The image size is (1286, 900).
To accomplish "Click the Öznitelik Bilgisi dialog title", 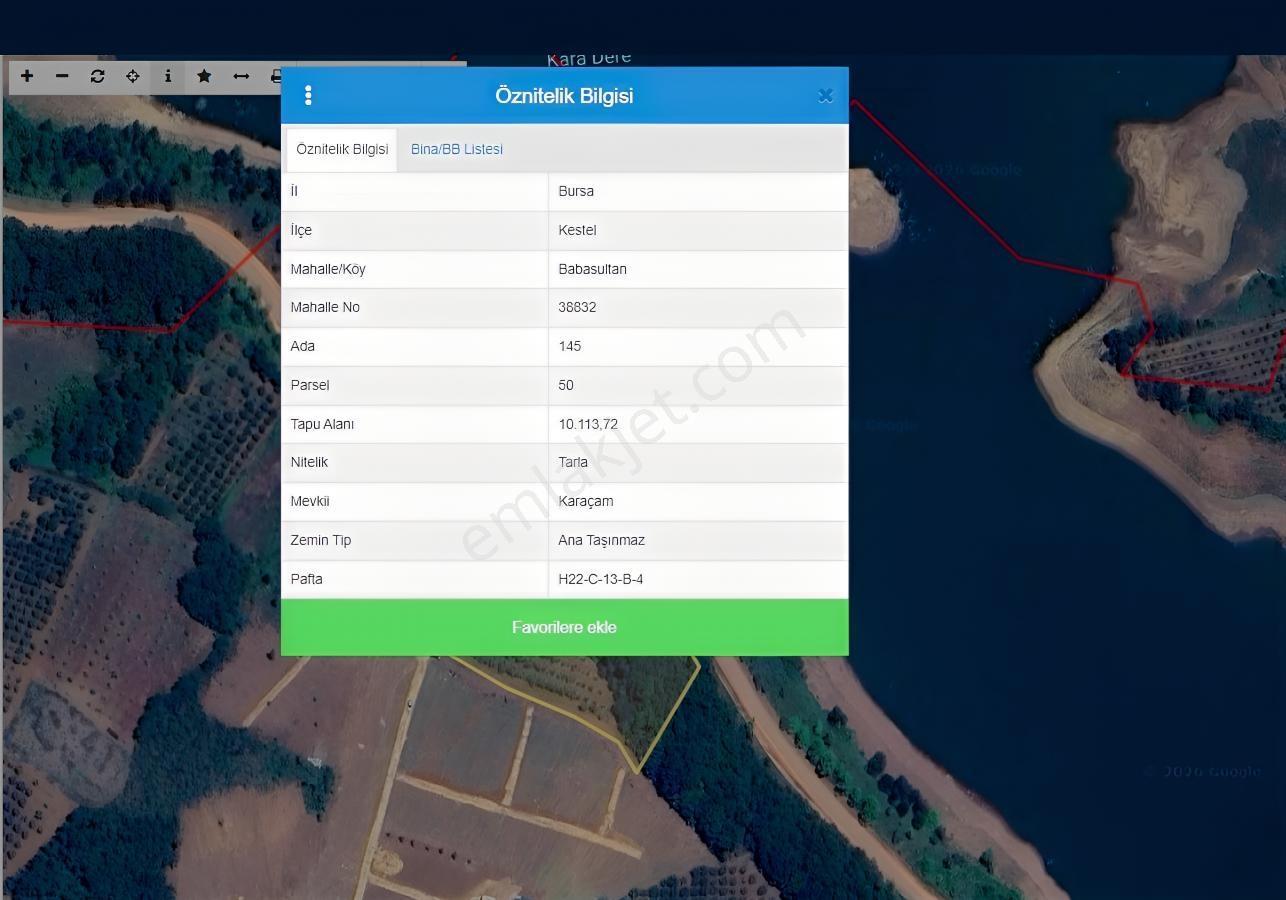I will point(564,96).
